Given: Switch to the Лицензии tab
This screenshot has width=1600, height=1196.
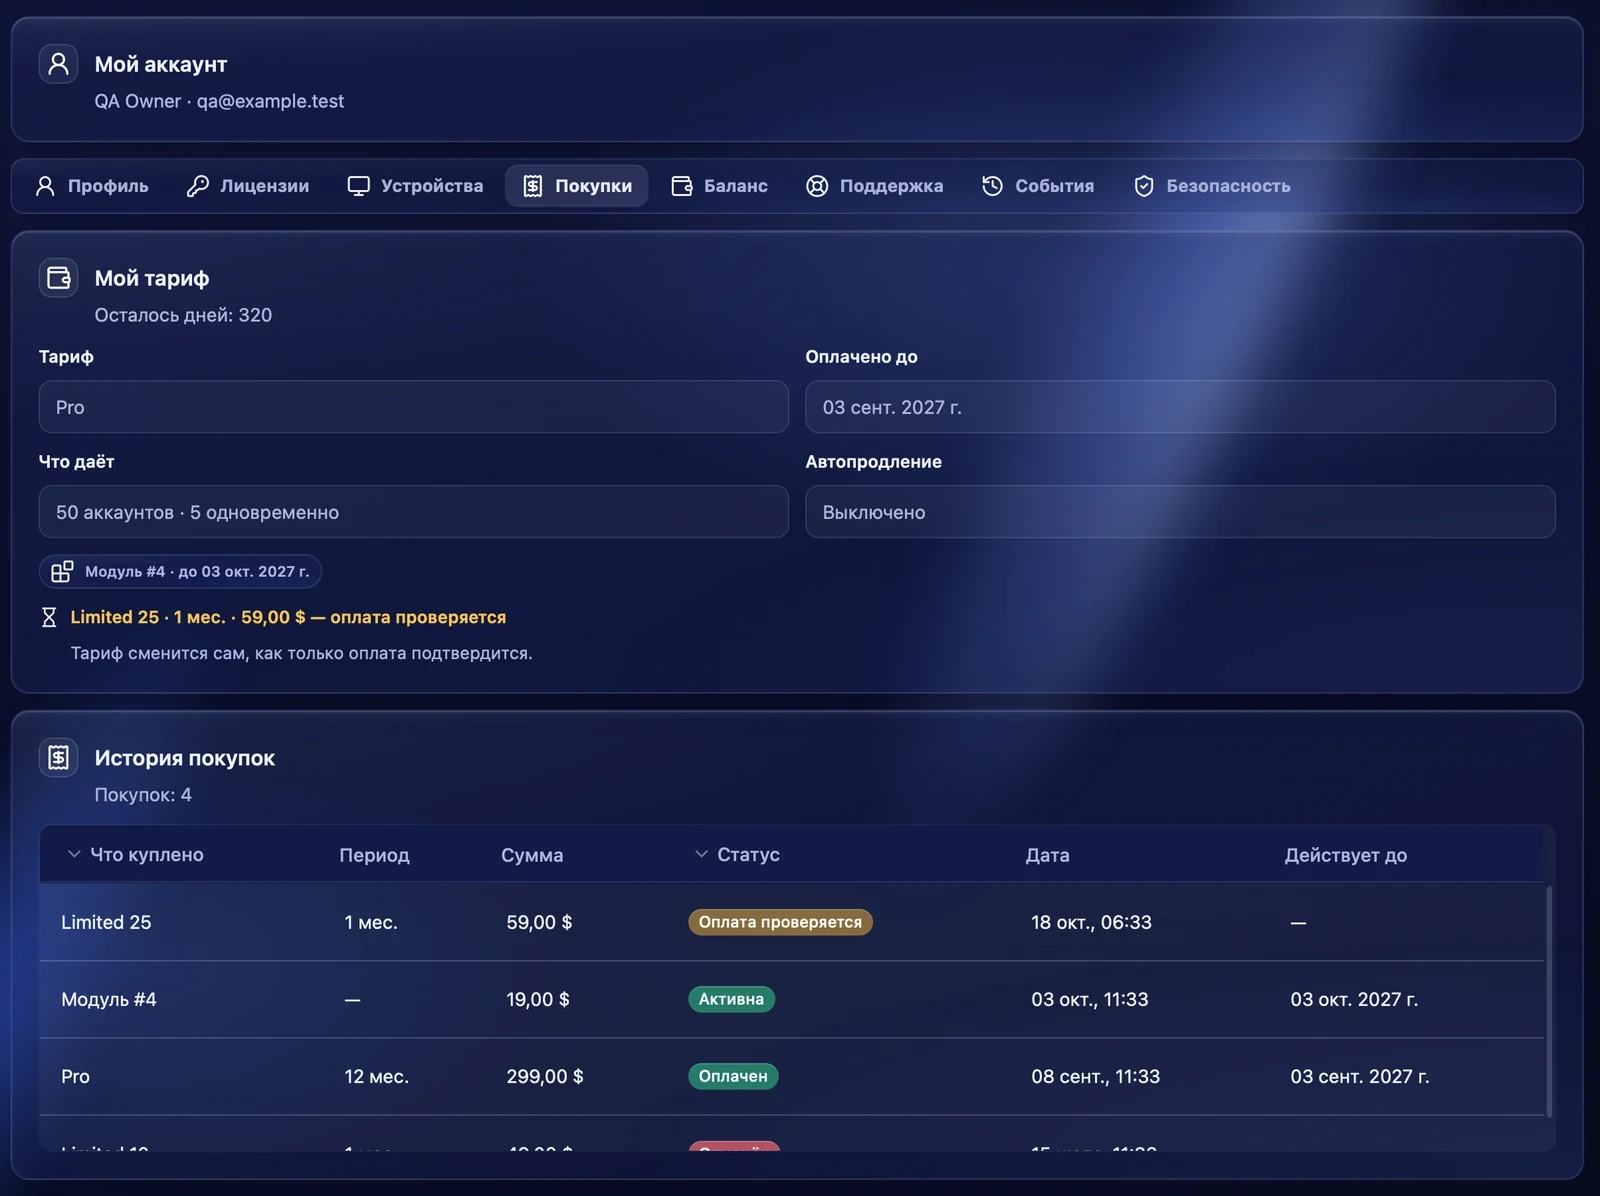Looking at the screenshot, I should 248,186.
